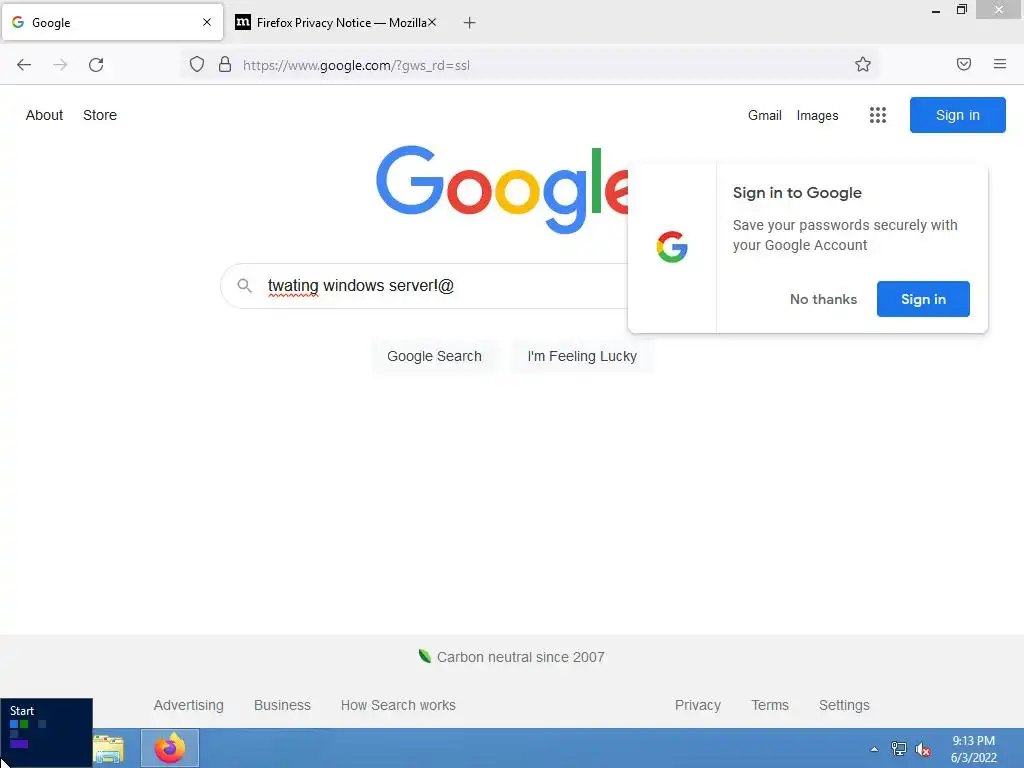Click the Firefox taskbar icon
The width and height of the screenshot is (1024, 768).
[170, 748]
